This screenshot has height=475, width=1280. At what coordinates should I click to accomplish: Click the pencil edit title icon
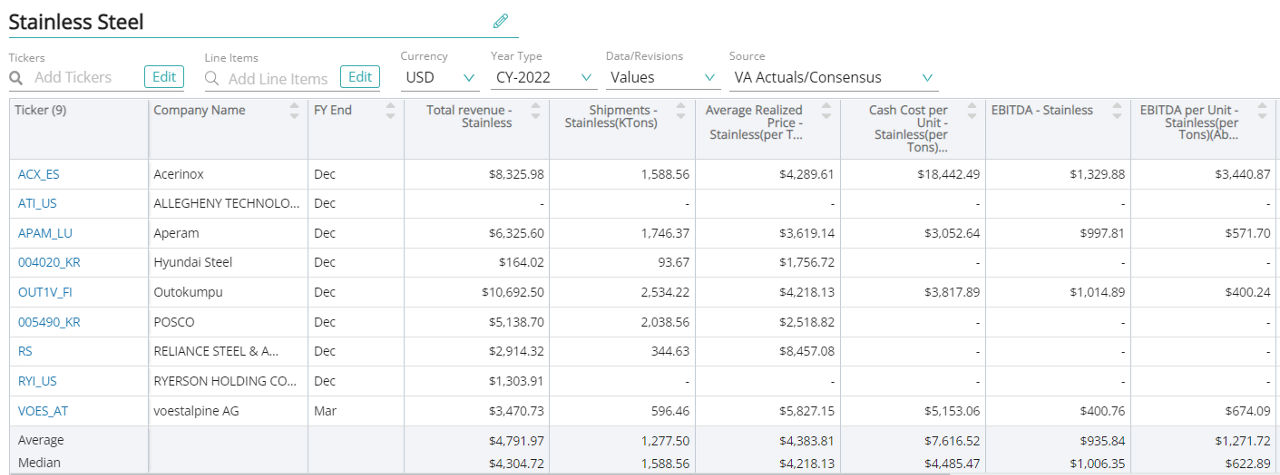501,21
